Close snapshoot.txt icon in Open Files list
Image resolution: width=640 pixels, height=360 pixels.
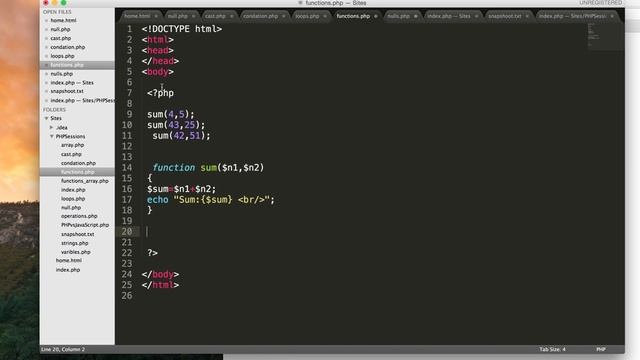tap(46, 91)
